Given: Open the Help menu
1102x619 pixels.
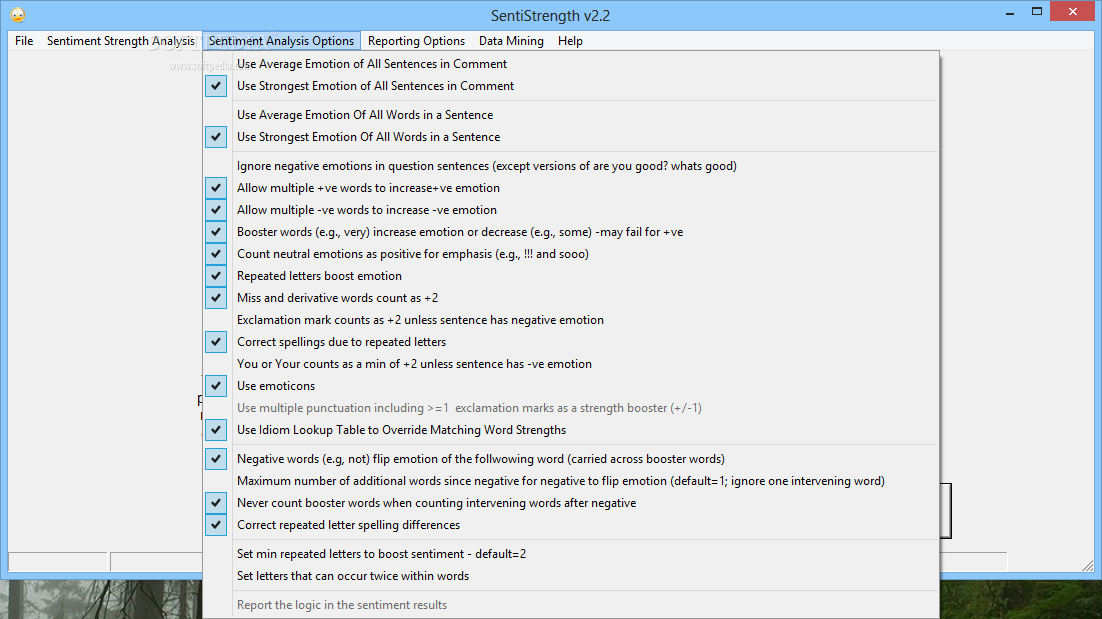Looking at the screenshot, I should pos(570,41).
